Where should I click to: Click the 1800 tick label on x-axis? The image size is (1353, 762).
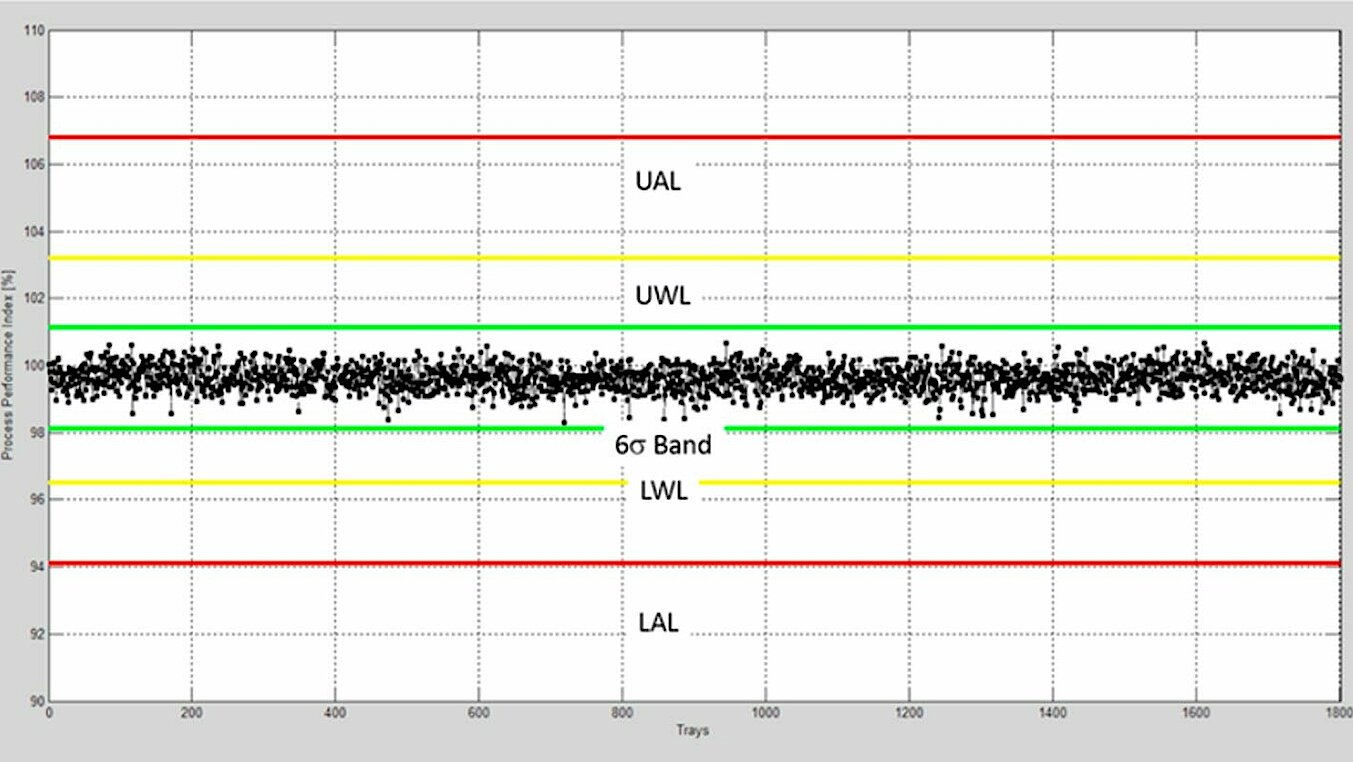1338,713
